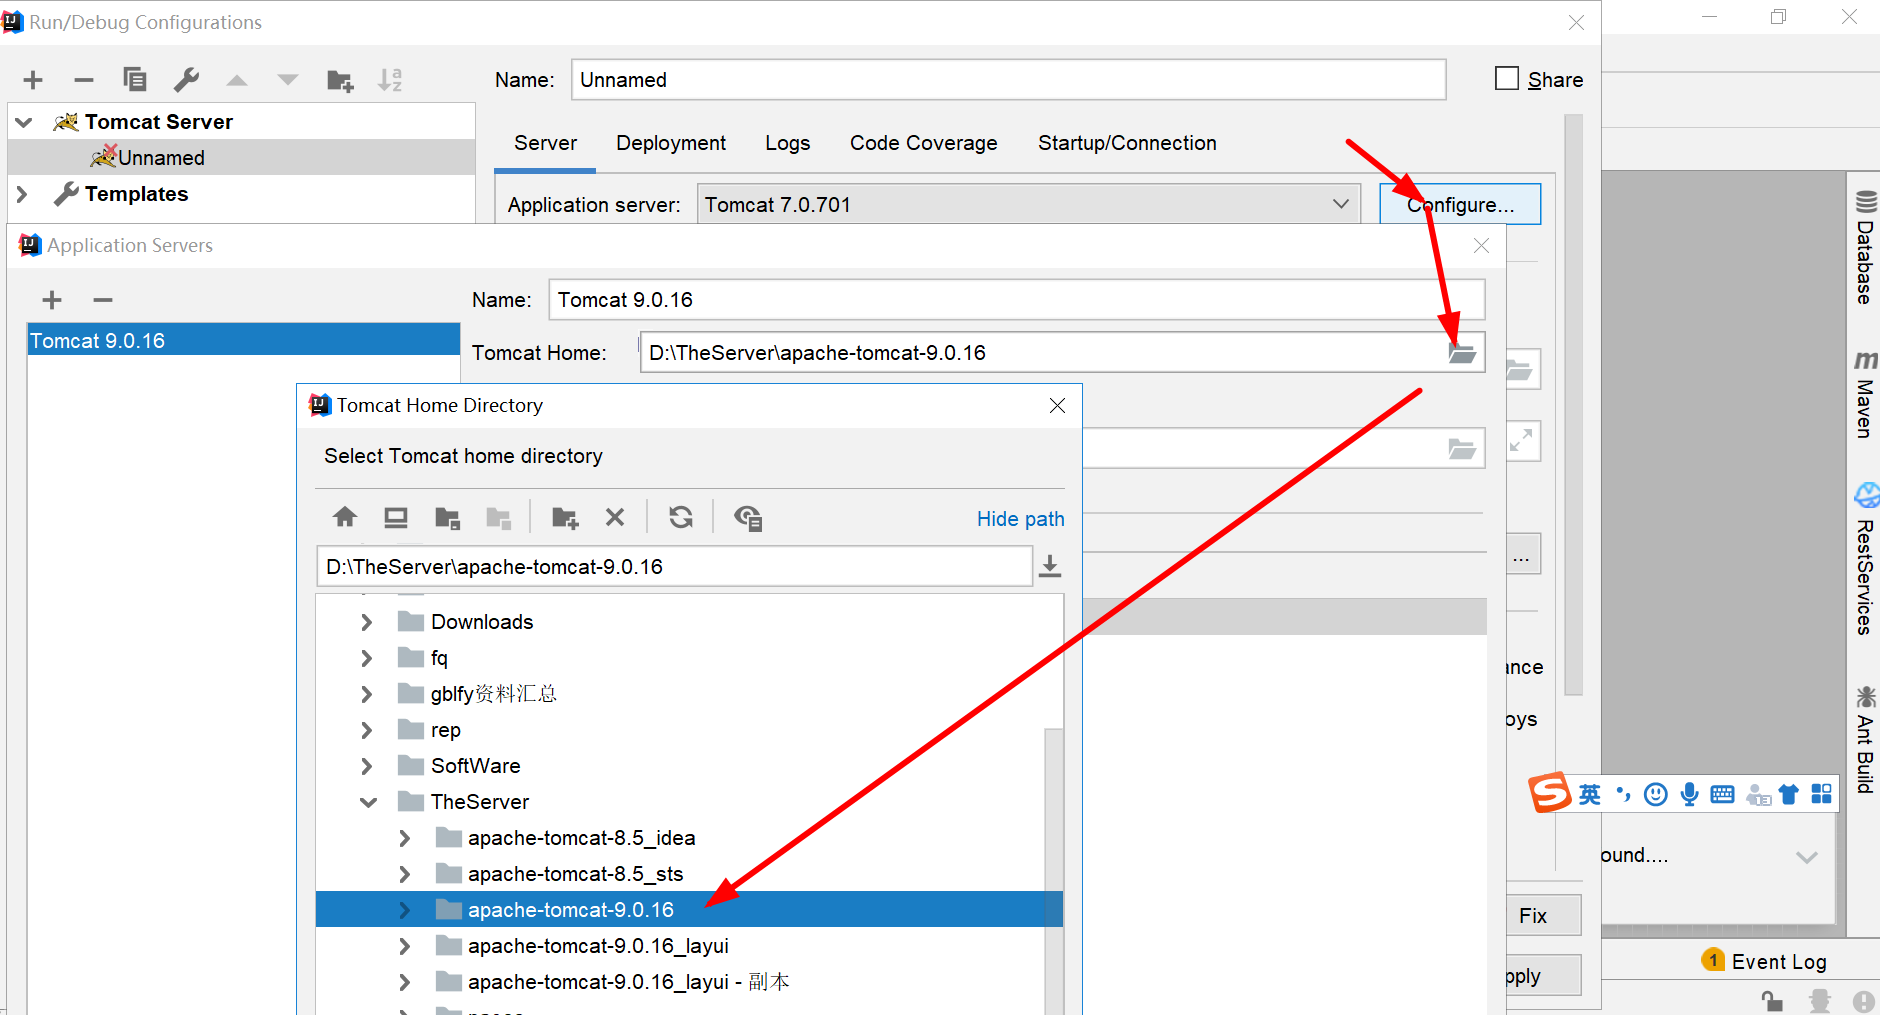Switch to Deployment tab

click(671, 143)
